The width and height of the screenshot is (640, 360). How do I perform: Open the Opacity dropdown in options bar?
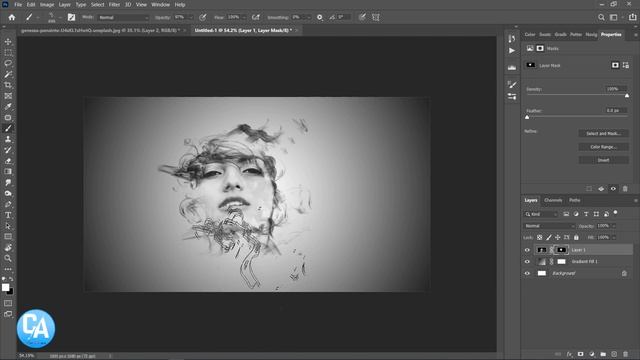(190, 18)
